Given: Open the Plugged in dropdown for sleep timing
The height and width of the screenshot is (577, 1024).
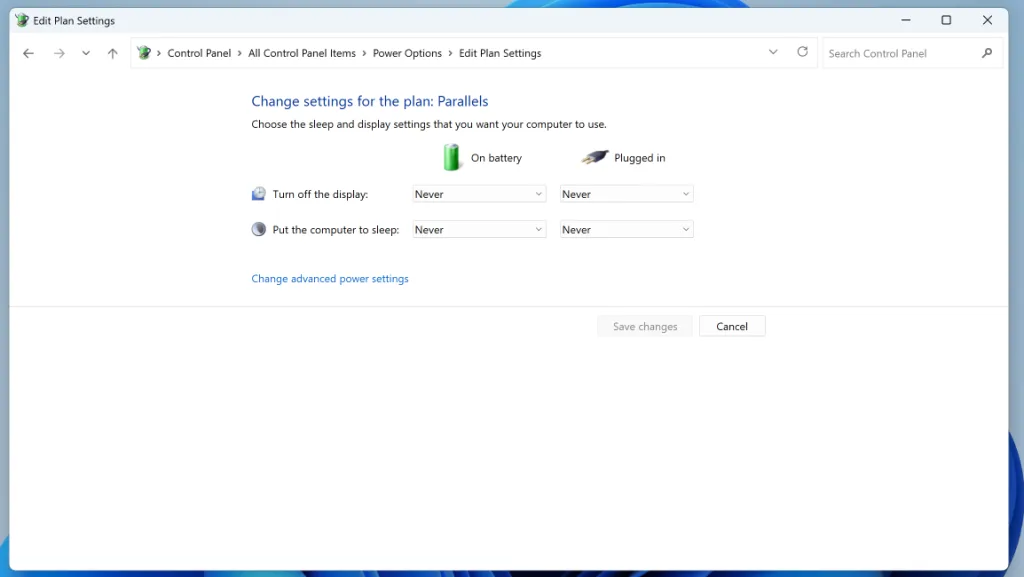Looking at the screenshot, I should pos(626,229).
